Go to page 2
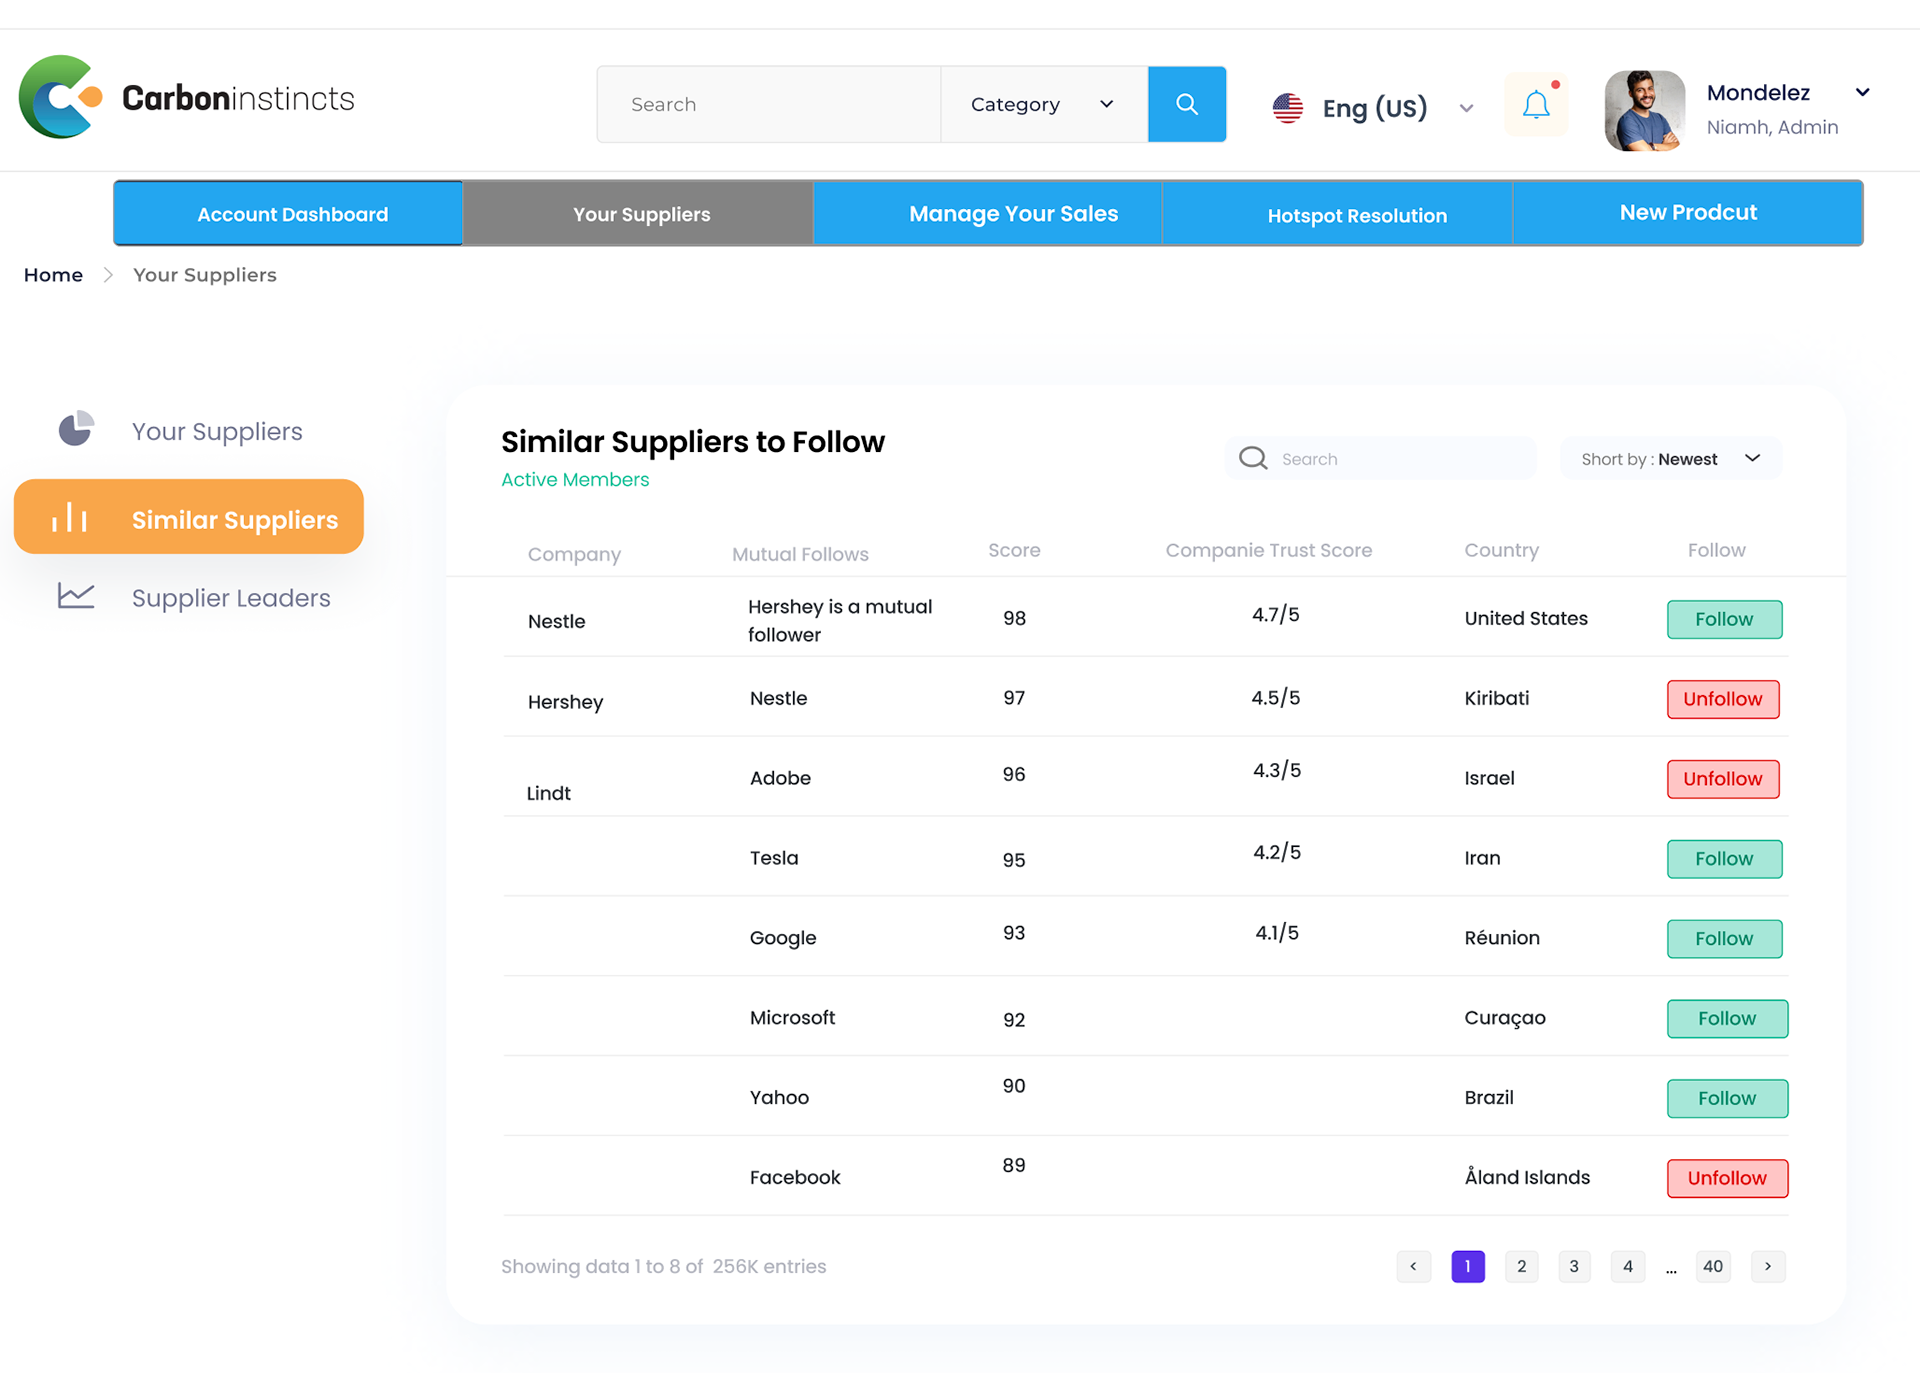This screenshot has width=1920, height=1373. pos(1521,1266)
